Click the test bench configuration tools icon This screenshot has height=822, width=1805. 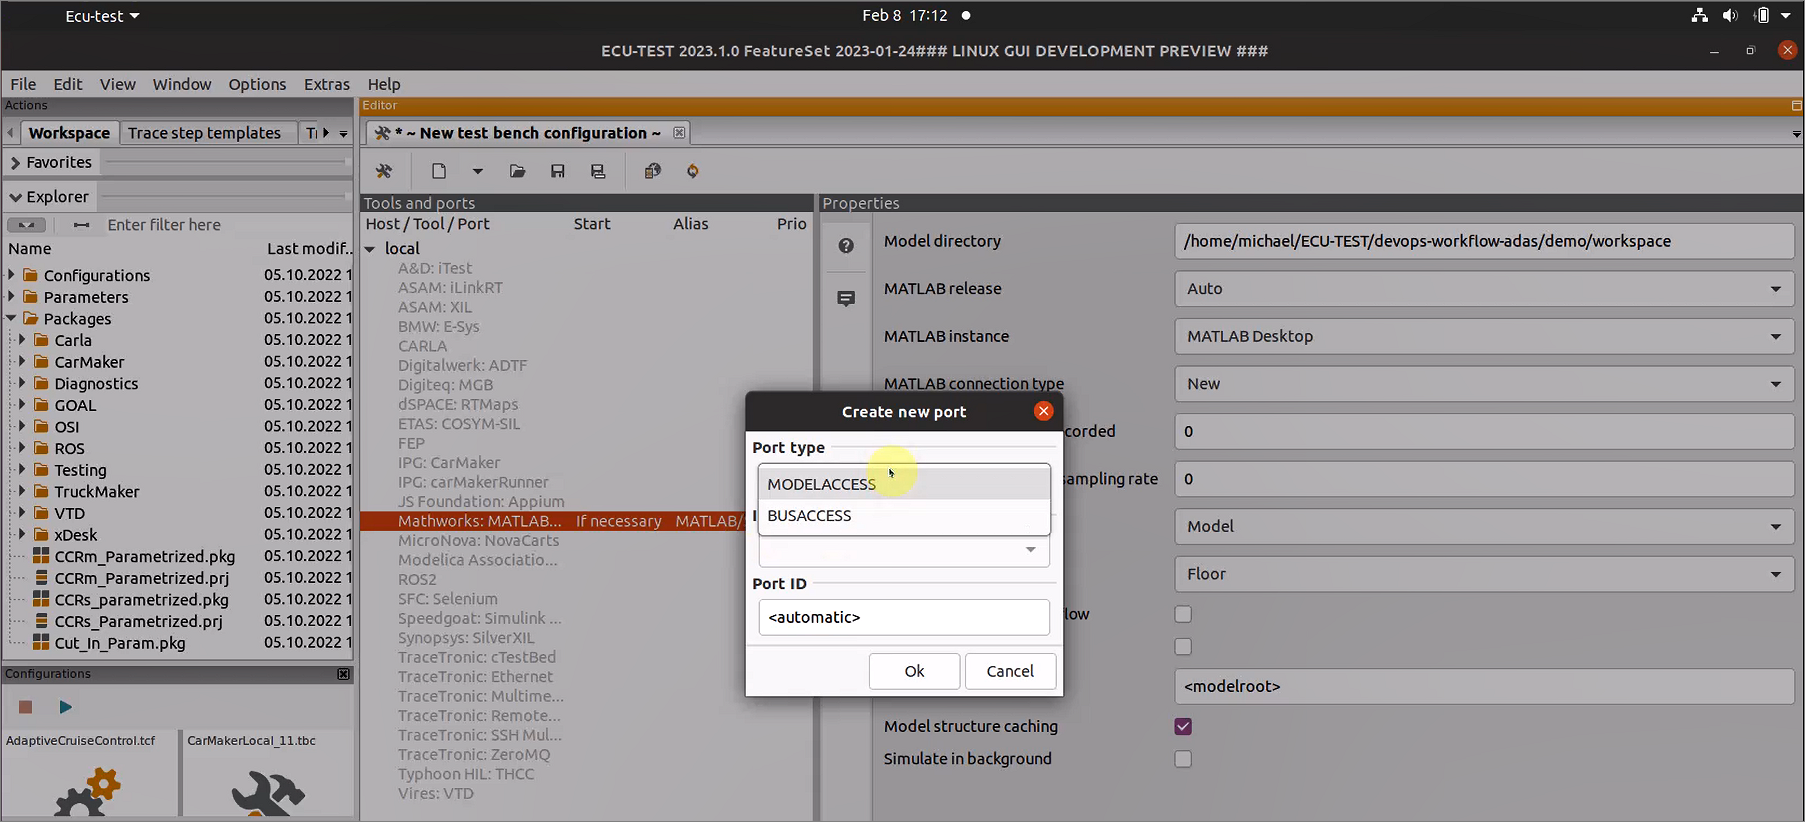(x=384, y=171)
